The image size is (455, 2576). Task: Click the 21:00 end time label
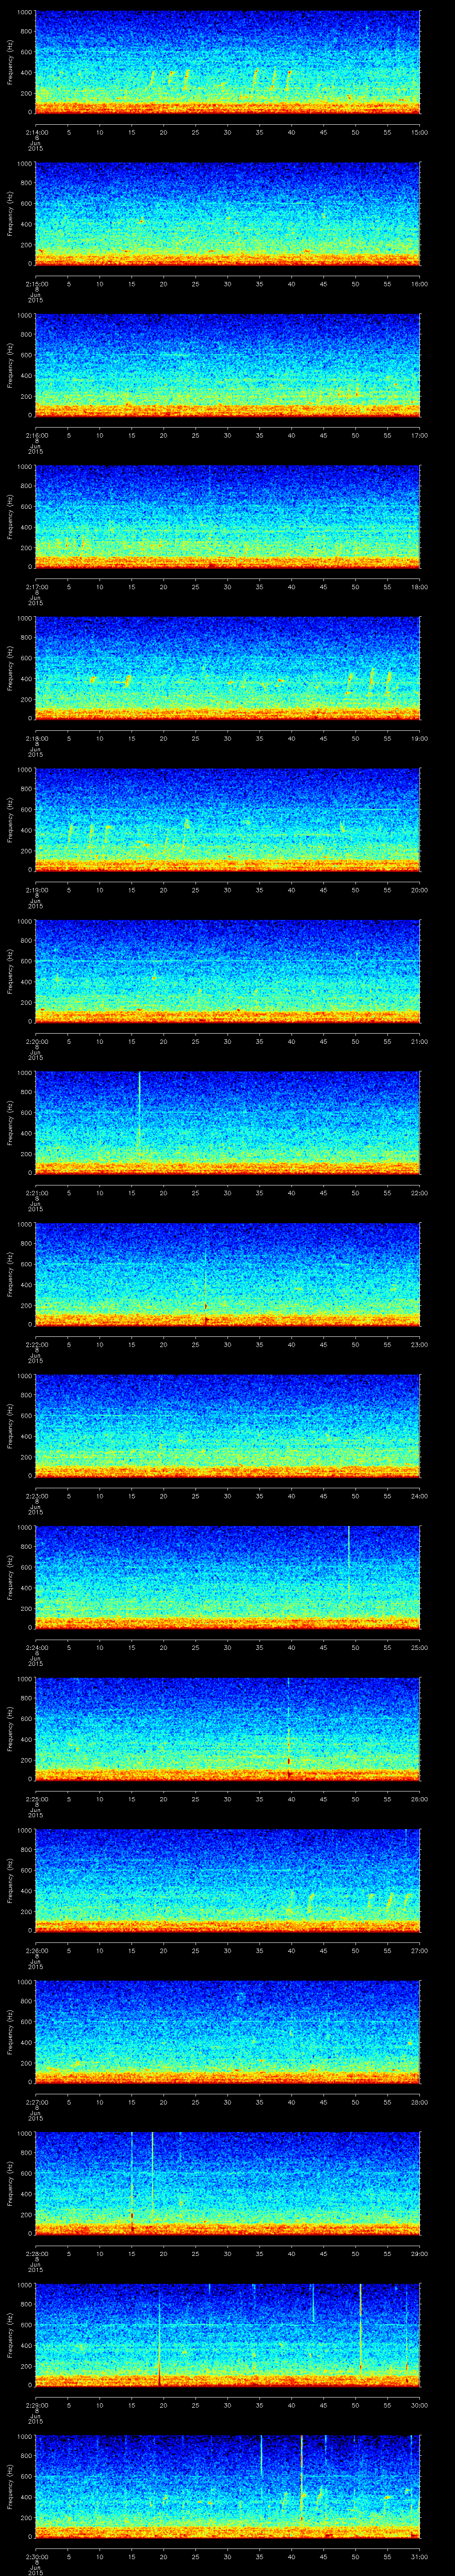pyautogui.click(x=420, y=1041)
